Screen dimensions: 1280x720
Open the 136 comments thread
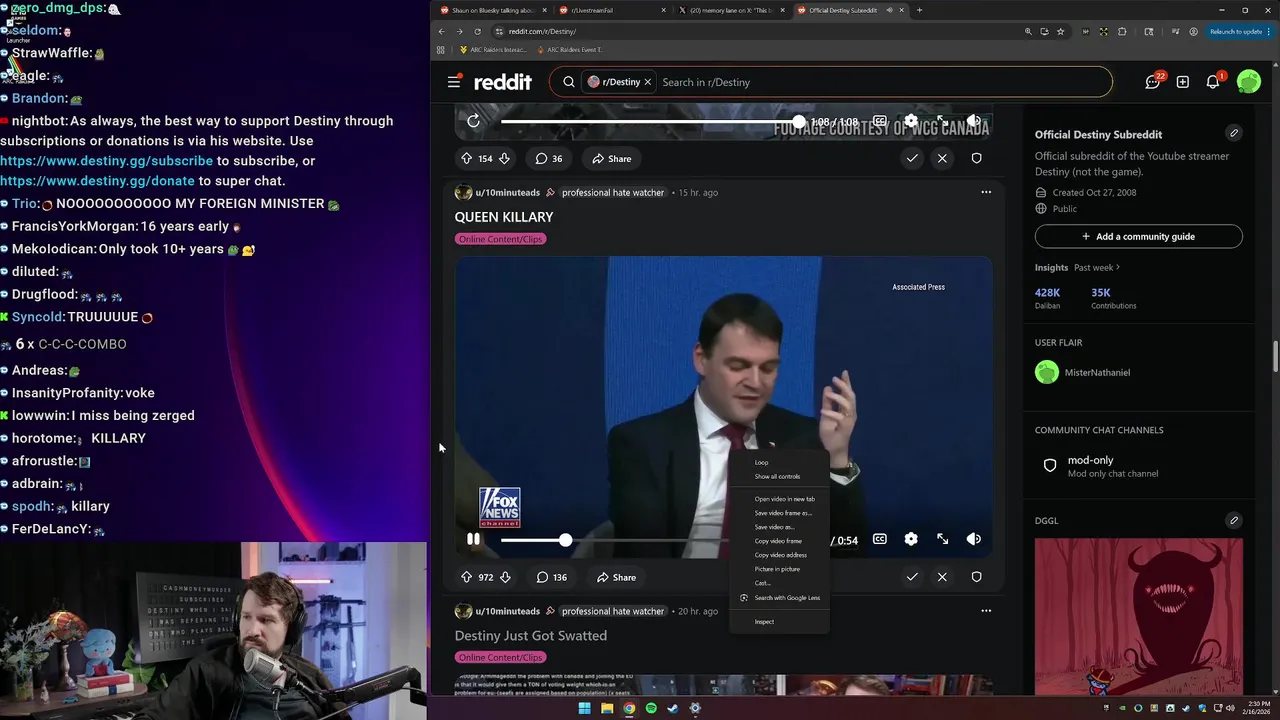551,577
